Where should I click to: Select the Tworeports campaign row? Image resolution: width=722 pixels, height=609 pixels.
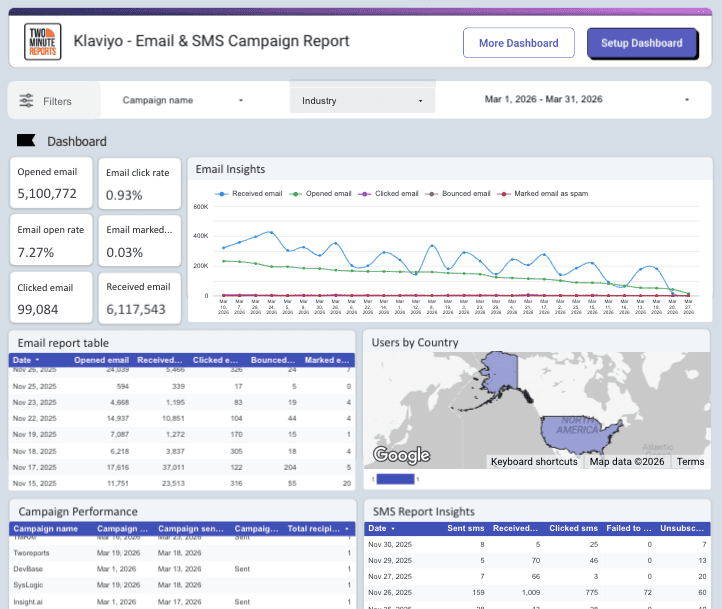[182, 553]
